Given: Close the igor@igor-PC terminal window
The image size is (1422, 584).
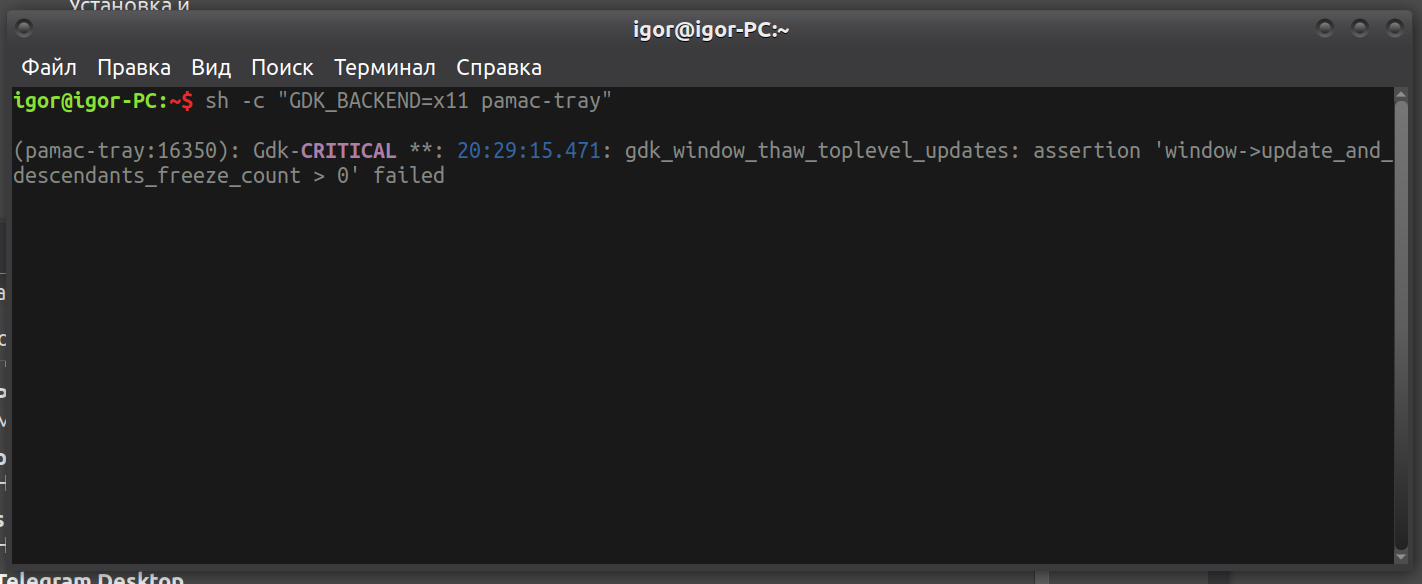Looking at the screenshot, I should (x=1393, y=28).
